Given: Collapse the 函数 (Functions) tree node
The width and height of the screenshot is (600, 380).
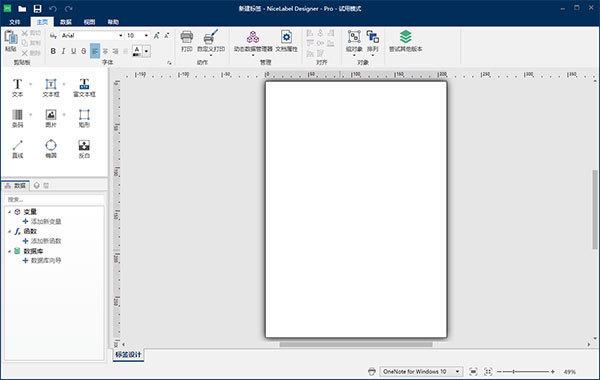Looking at the screenshot, I should tap(10, 231).
